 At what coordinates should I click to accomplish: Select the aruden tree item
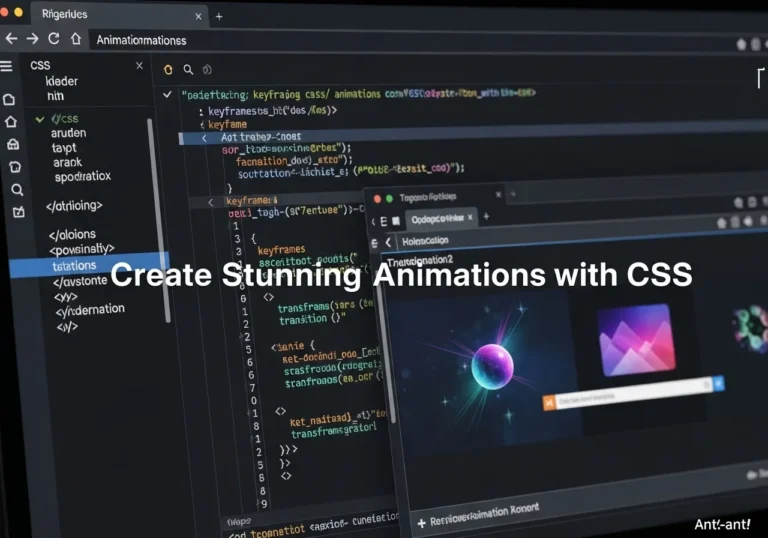pyautogui.click(x=69, y=133)
